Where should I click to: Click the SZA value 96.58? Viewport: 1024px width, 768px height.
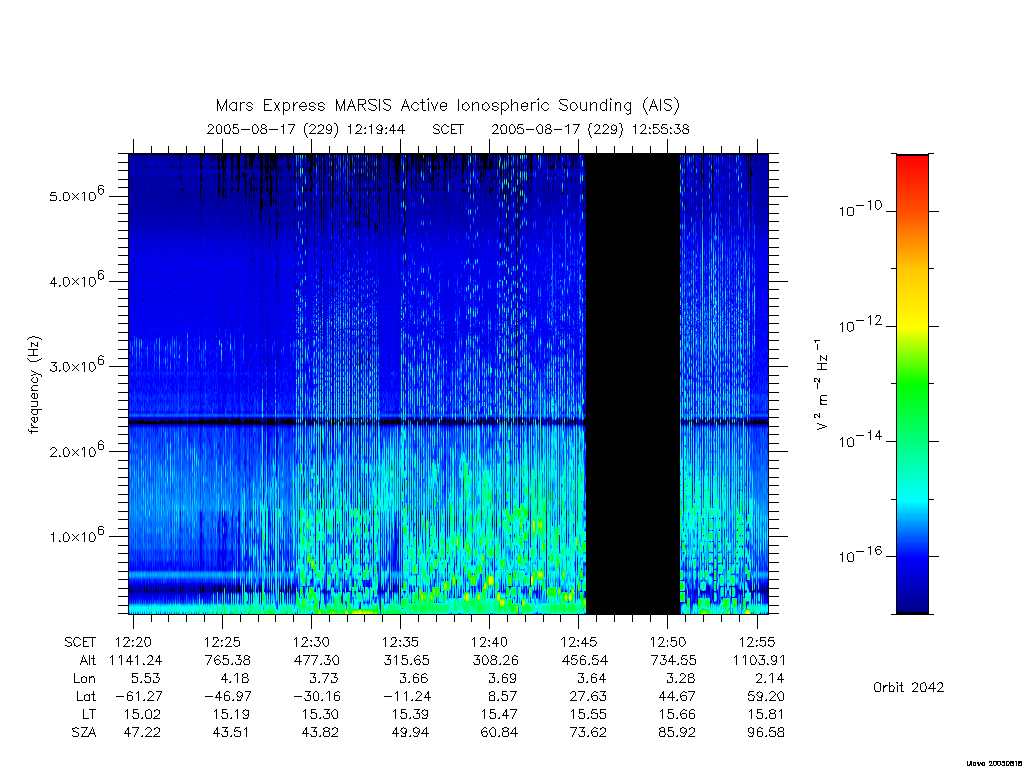click(766, 732)
